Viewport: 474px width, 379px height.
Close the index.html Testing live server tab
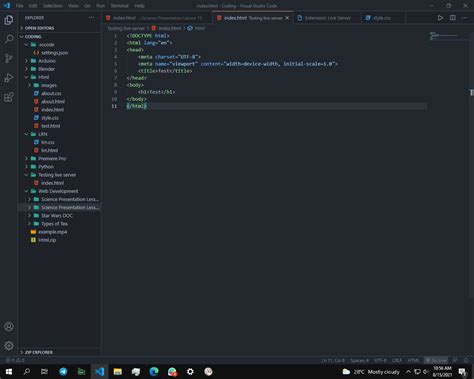click(x=287, y=18)
